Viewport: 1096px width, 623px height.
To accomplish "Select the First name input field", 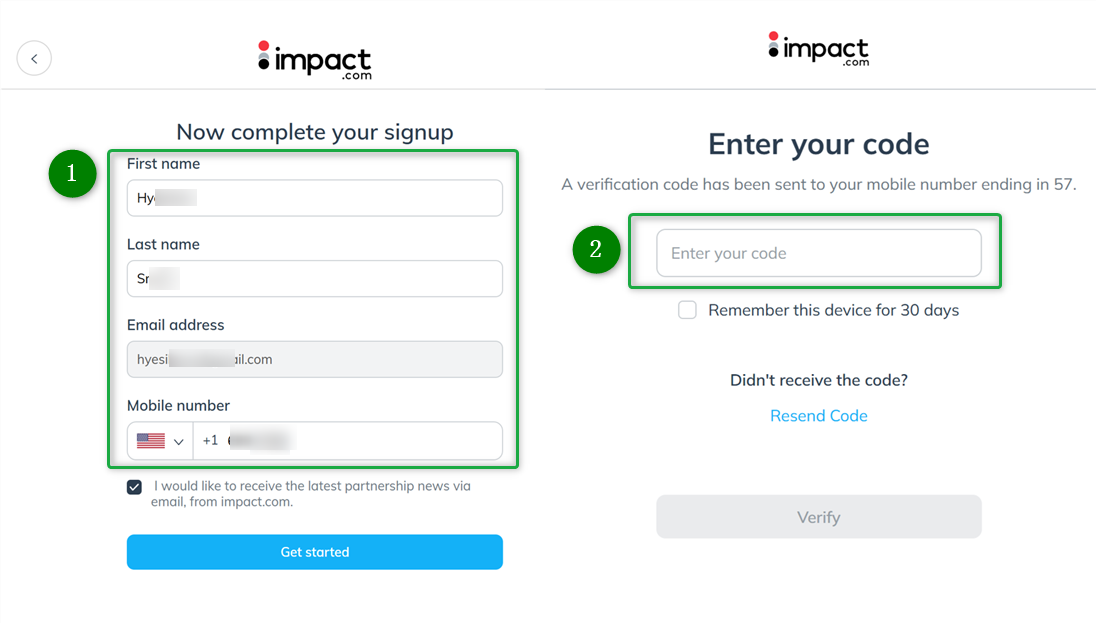I will [x=314, y=197].
